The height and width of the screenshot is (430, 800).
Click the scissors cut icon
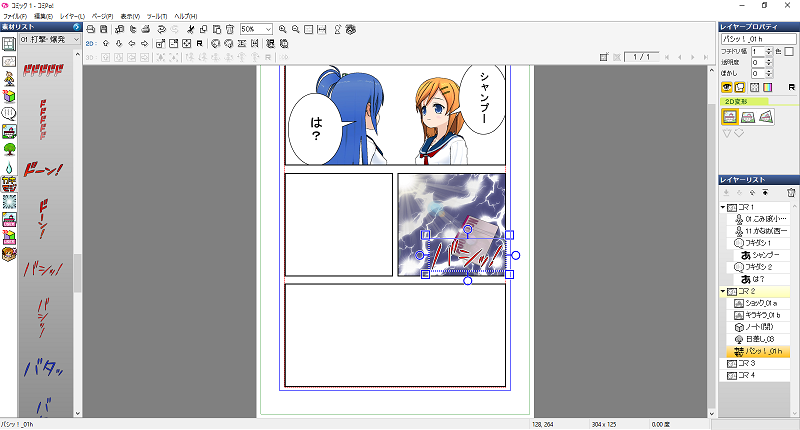(190, 30)
